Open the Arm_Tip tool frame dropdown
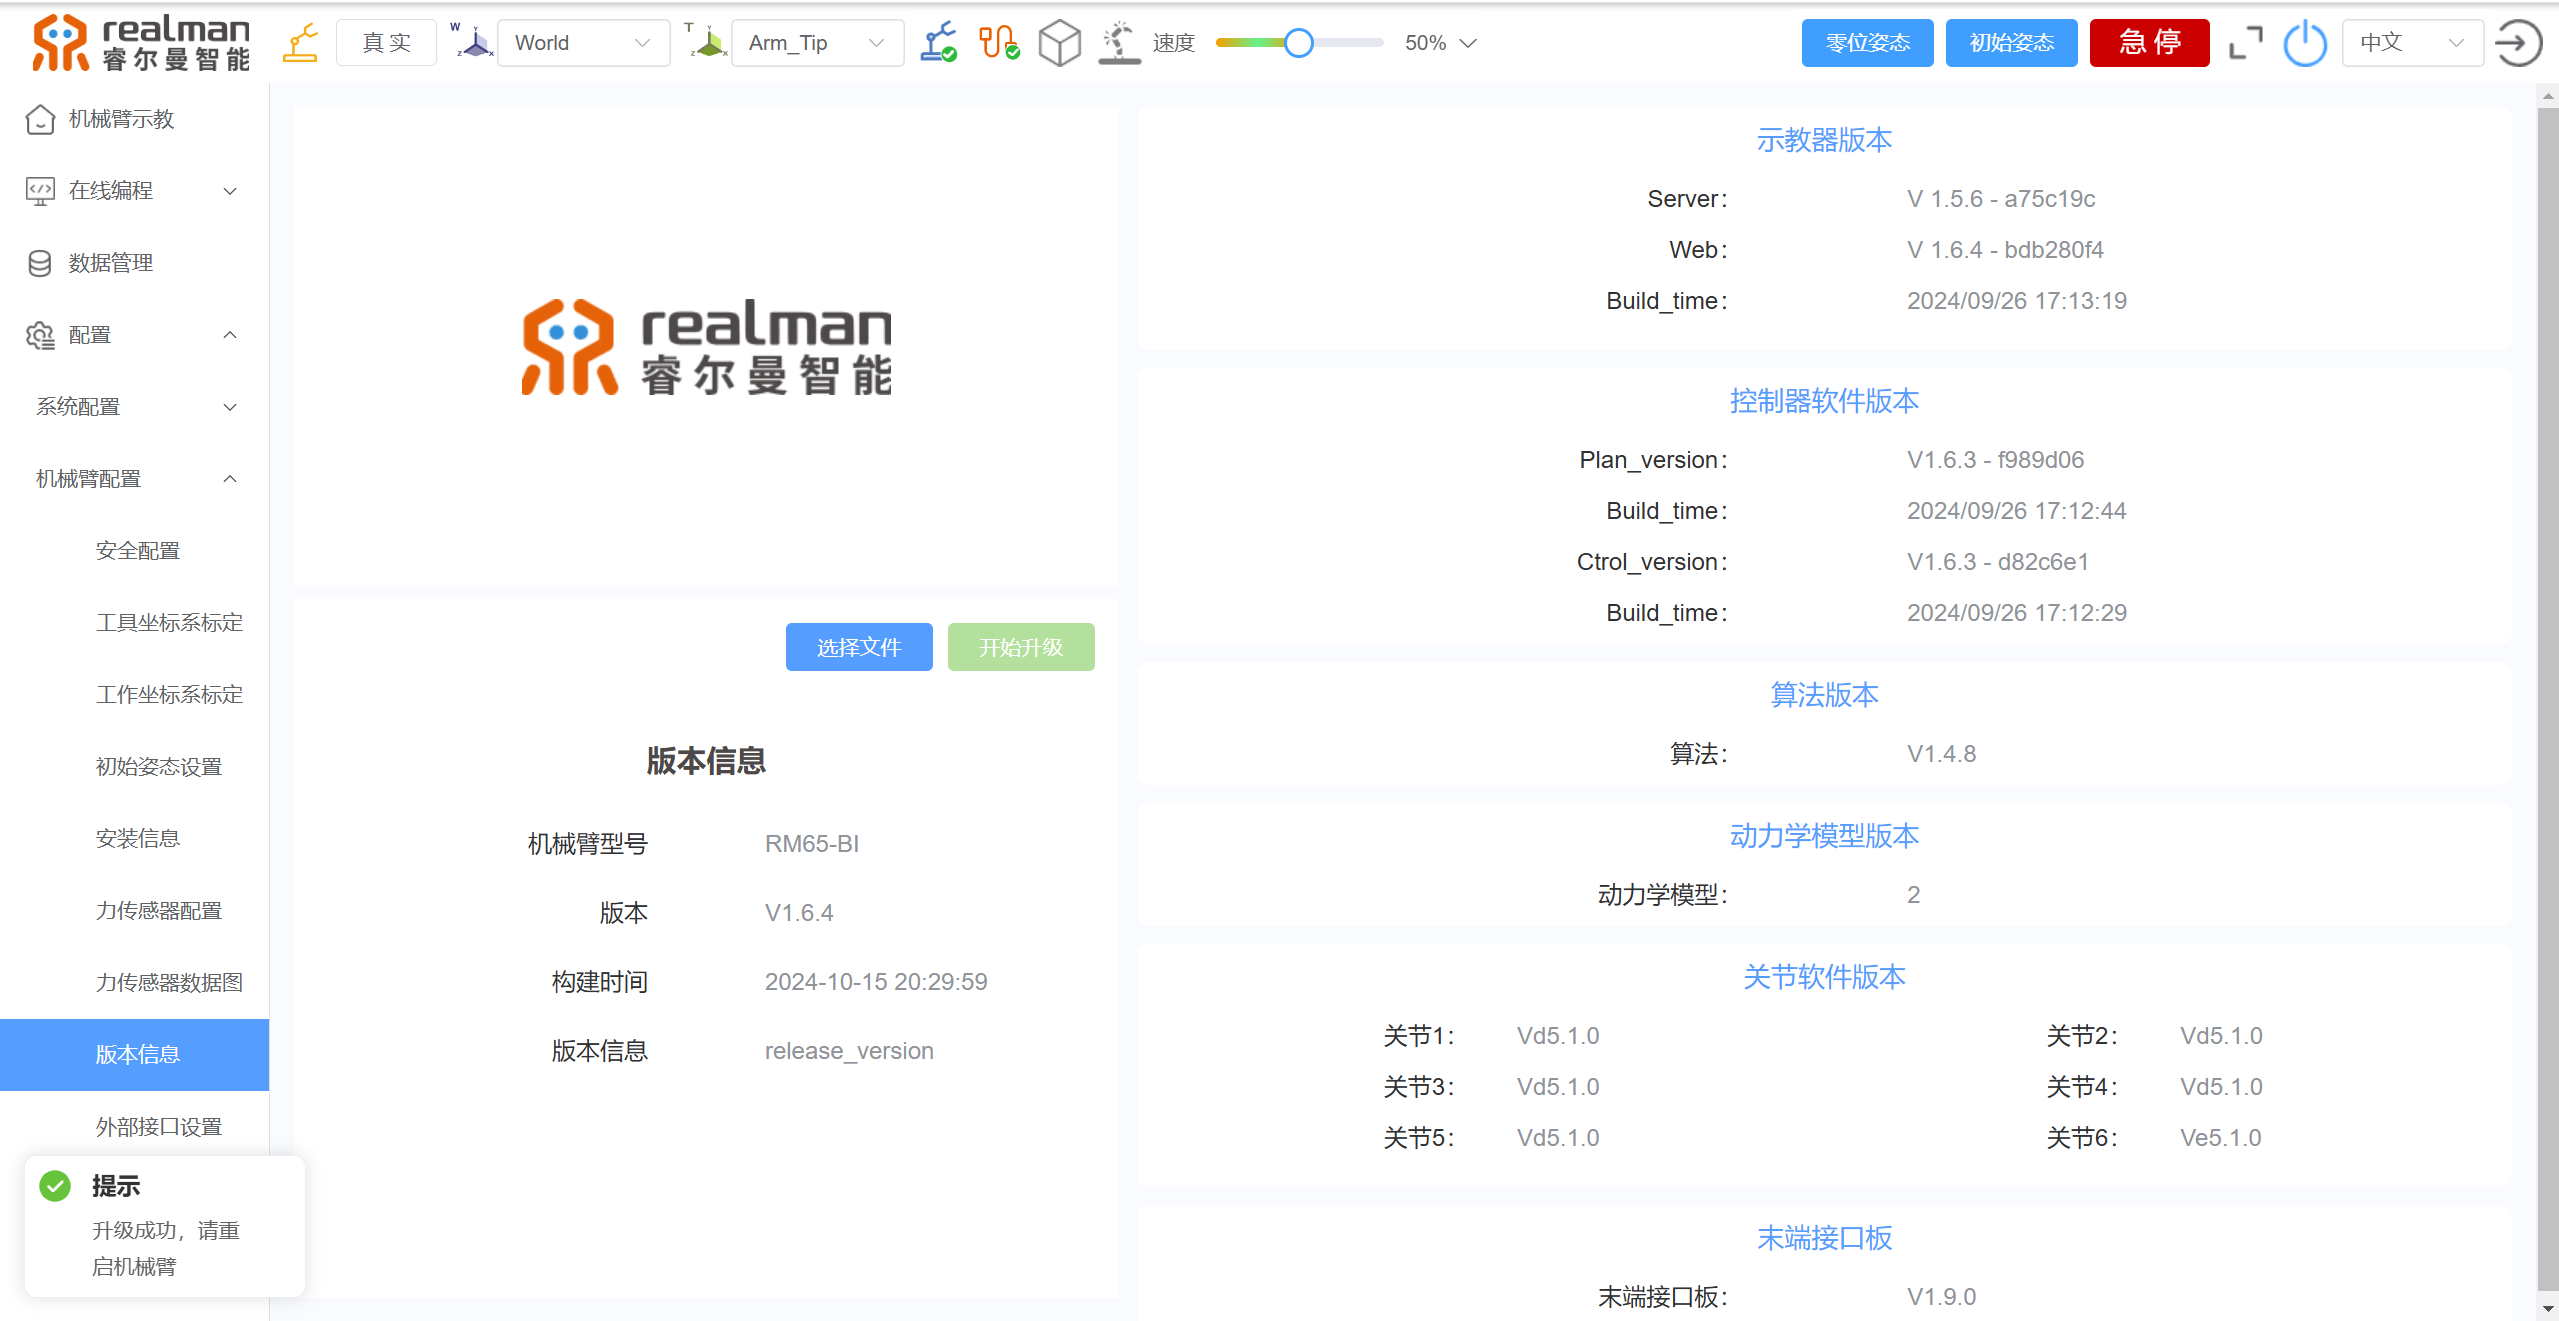The height and width of the screenshot is (1321, 2559). click(x=817, y=43)
